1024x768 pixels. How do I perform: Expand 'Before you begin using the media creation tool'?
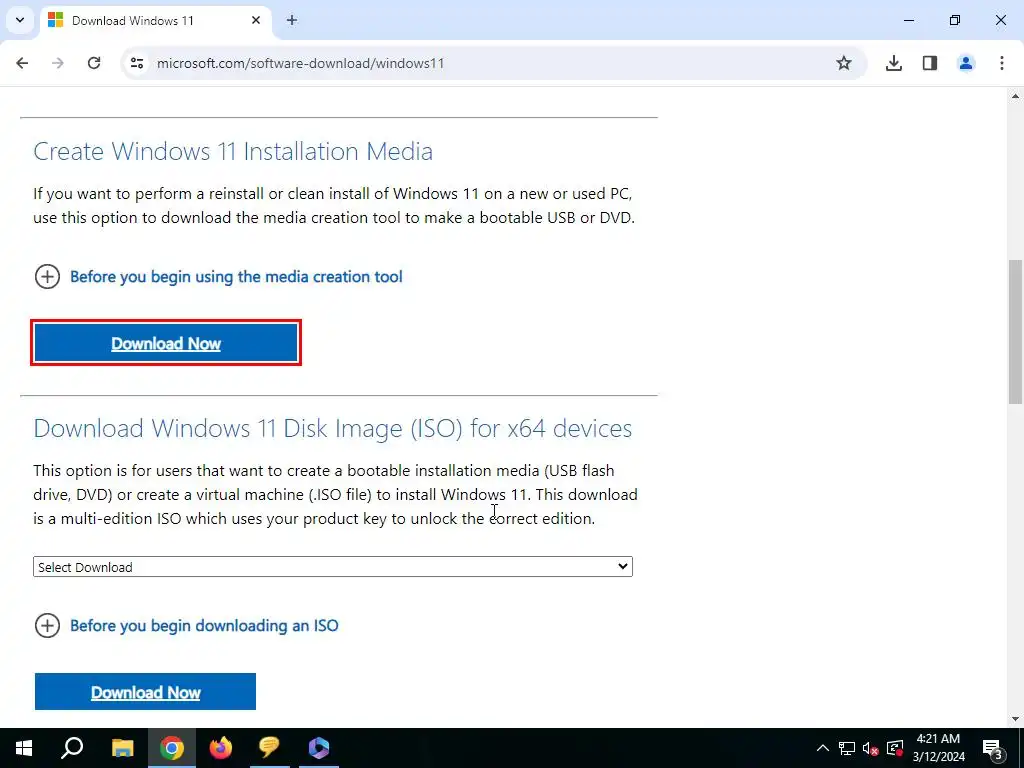[x=218, y=277]
